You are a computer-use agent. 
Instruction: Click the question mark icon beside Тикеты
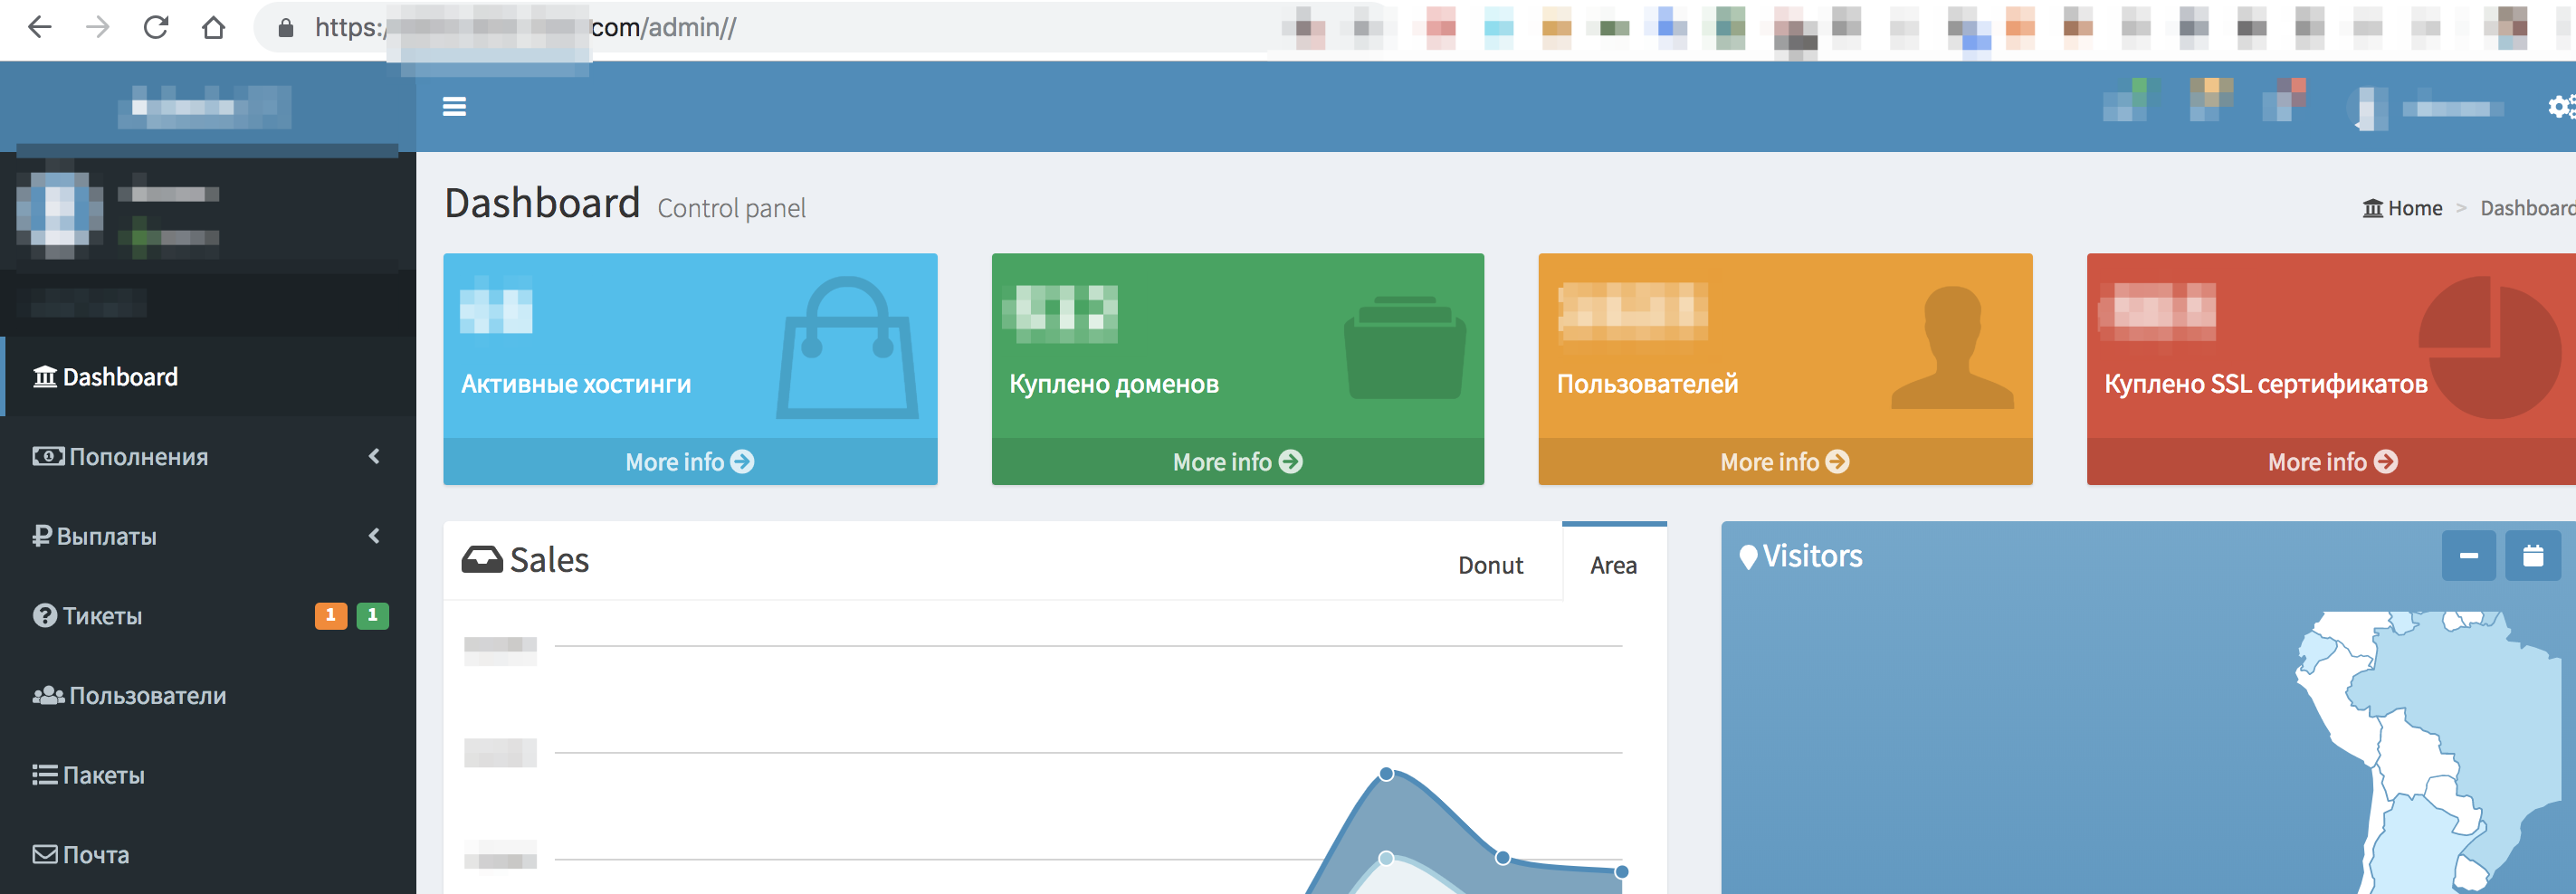(45, 616)
